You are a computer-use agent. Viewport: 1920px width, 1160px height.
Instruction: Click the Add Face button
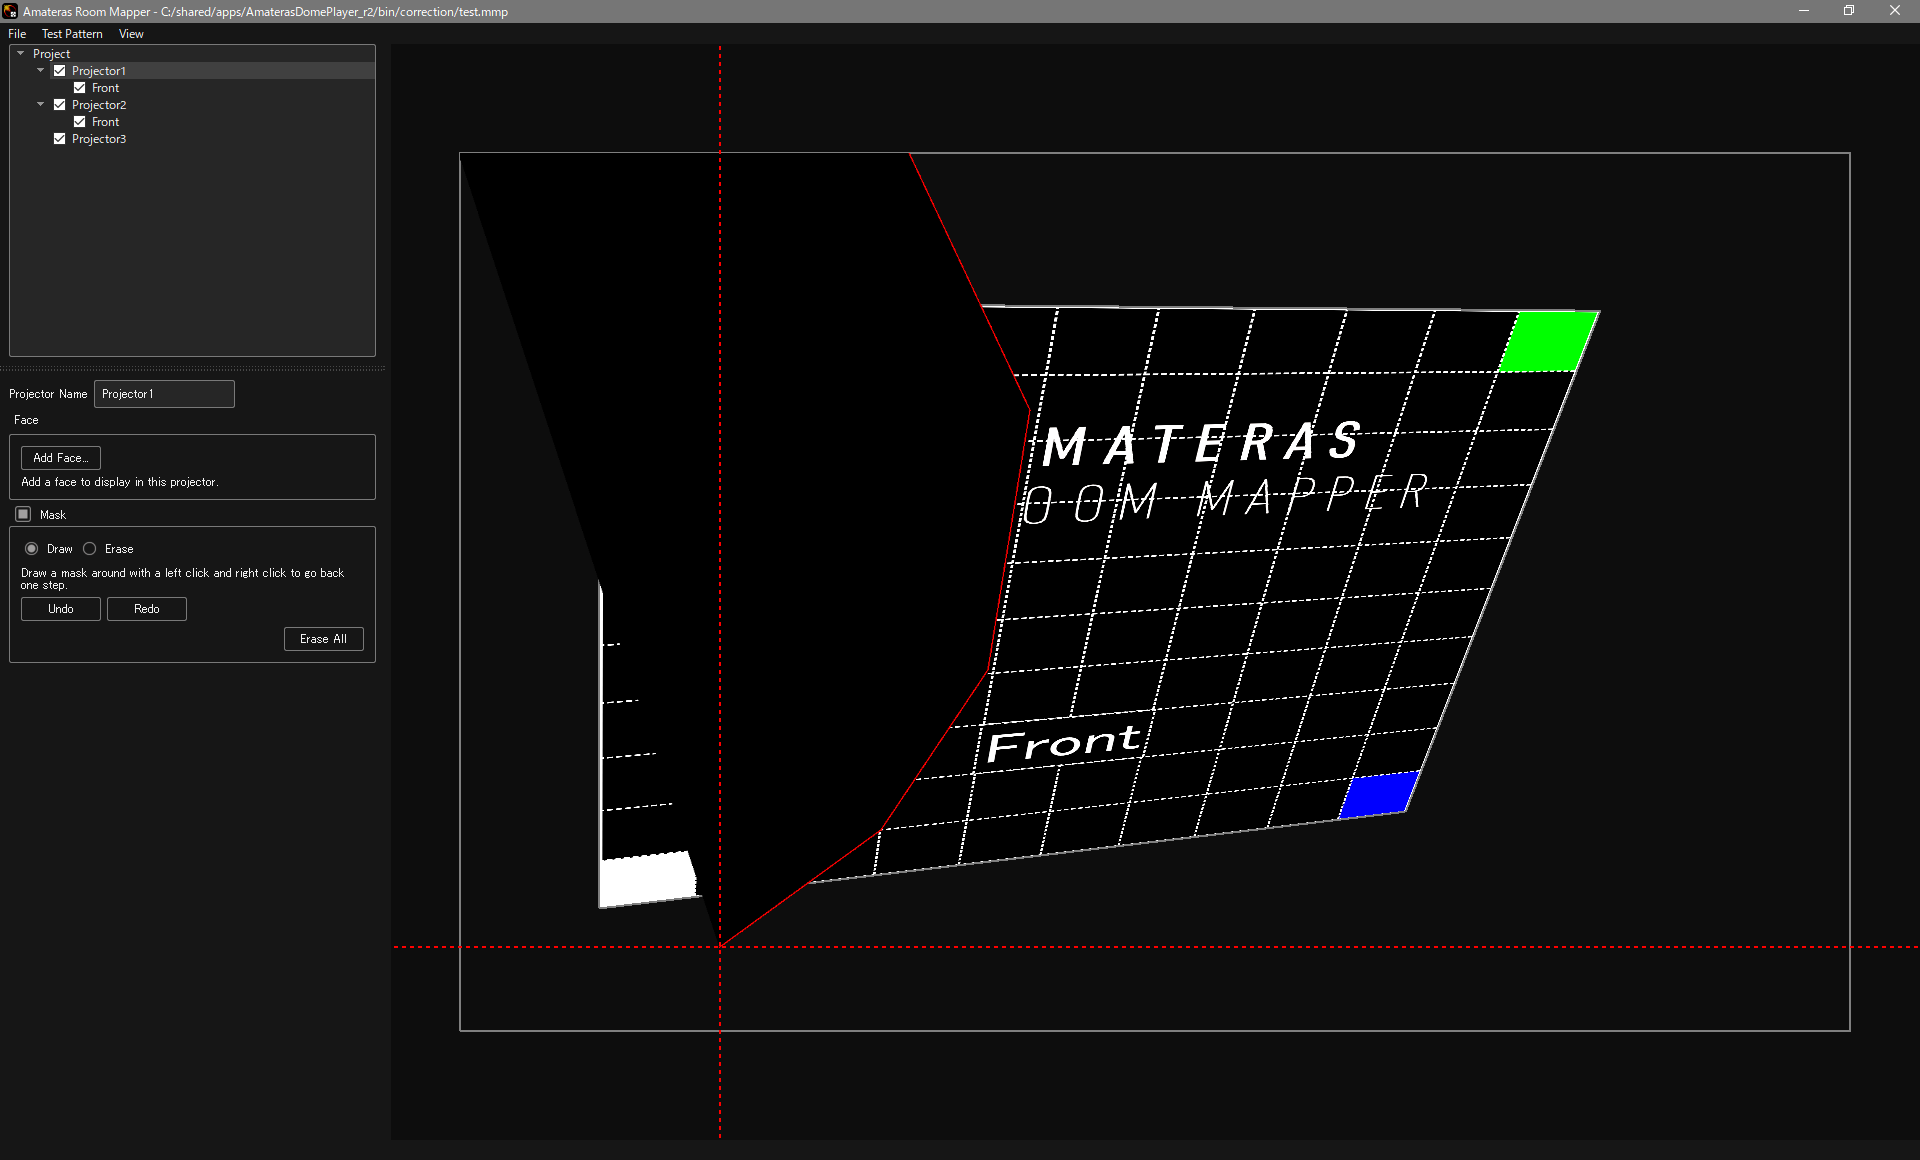61,458
